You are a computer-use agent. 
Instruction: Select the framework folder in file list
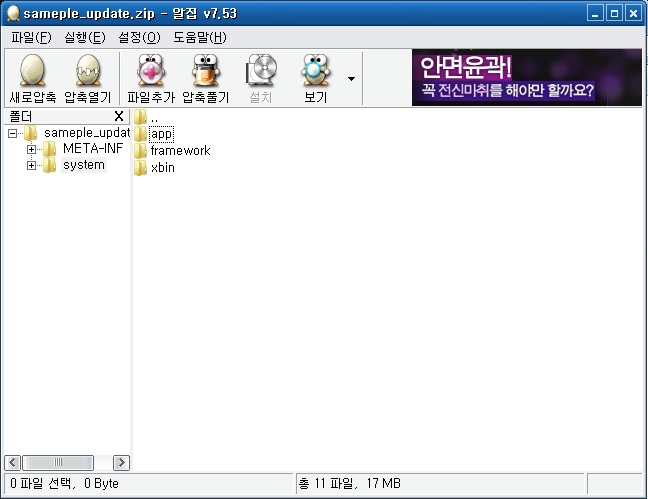click(180, 151)
